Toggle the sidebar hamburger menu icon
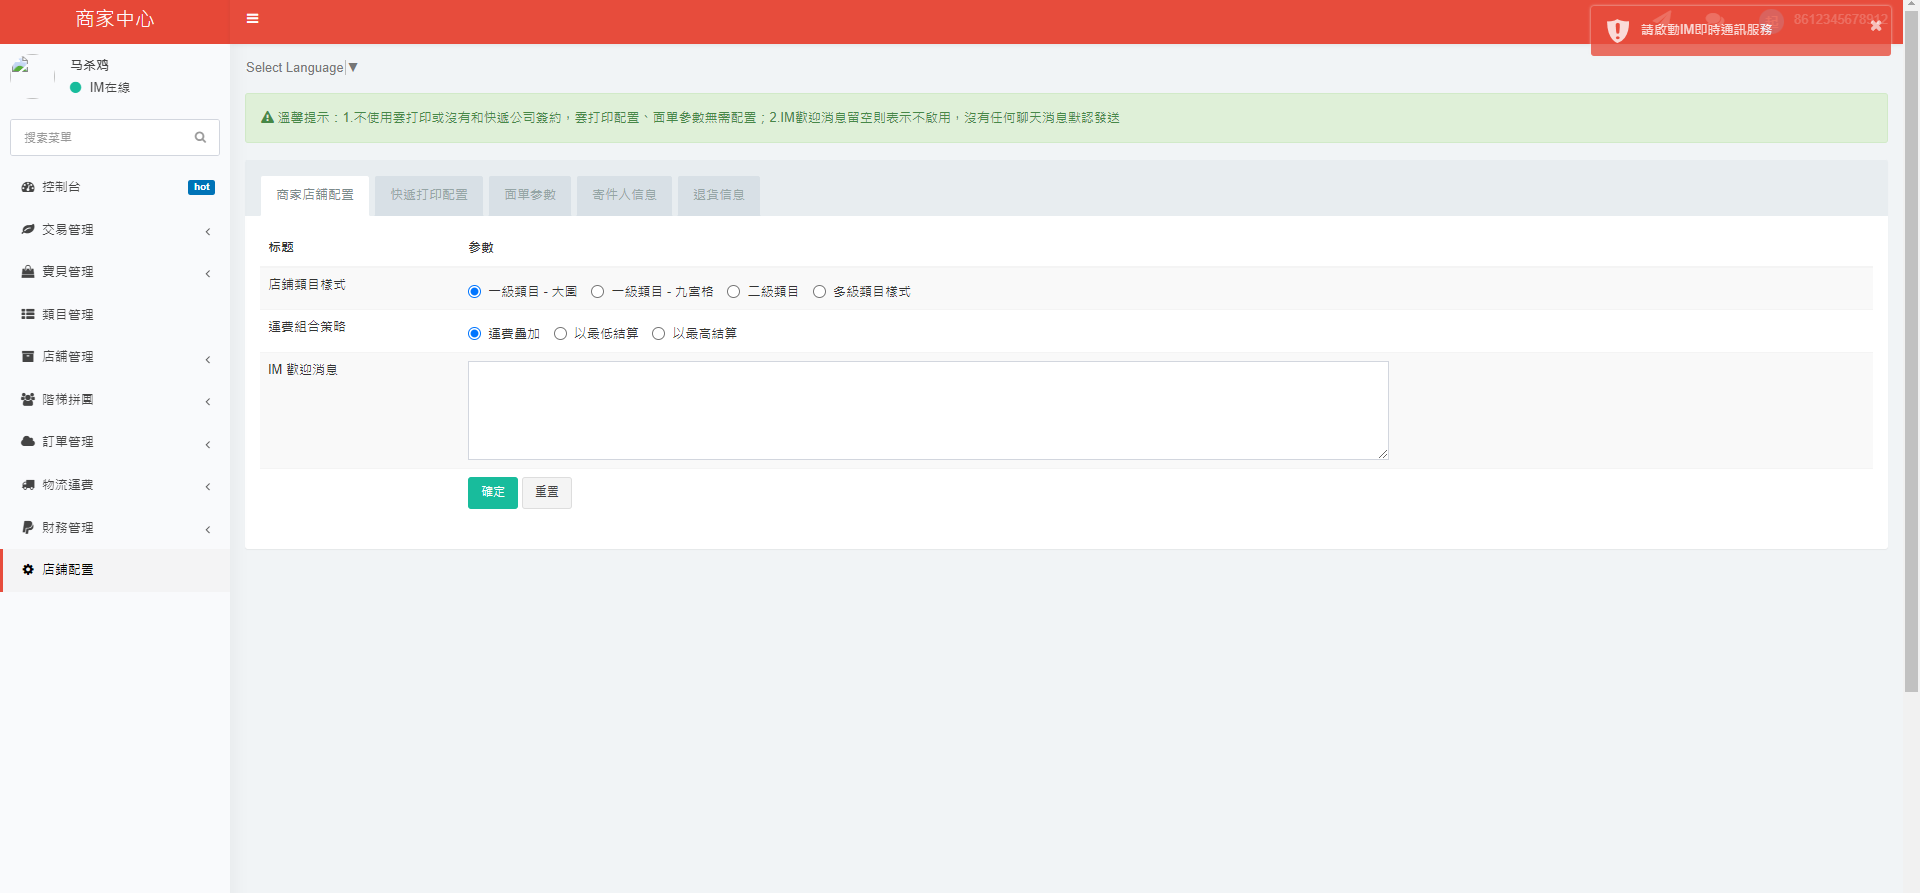The width and height of the screenshot is (1920, 893). coord(252,18)
